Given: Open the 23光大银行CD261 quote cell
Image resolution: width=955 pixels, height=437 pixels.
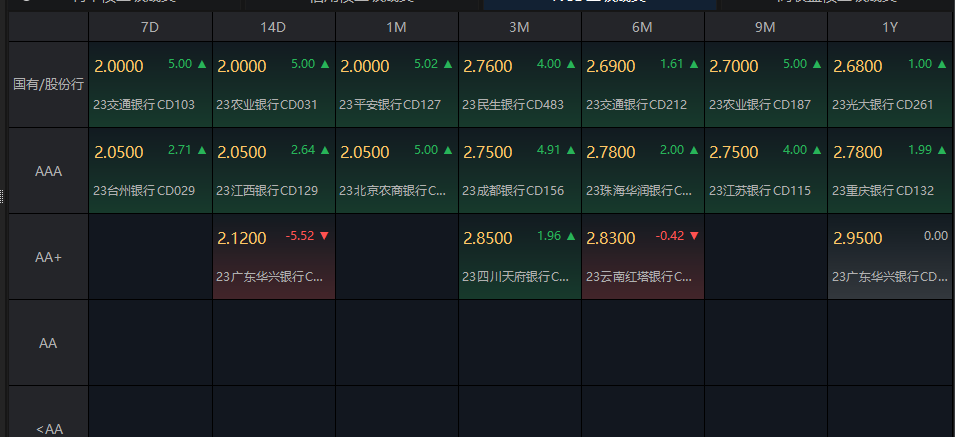Looking at the screenshot, I should tap(891, 85).
